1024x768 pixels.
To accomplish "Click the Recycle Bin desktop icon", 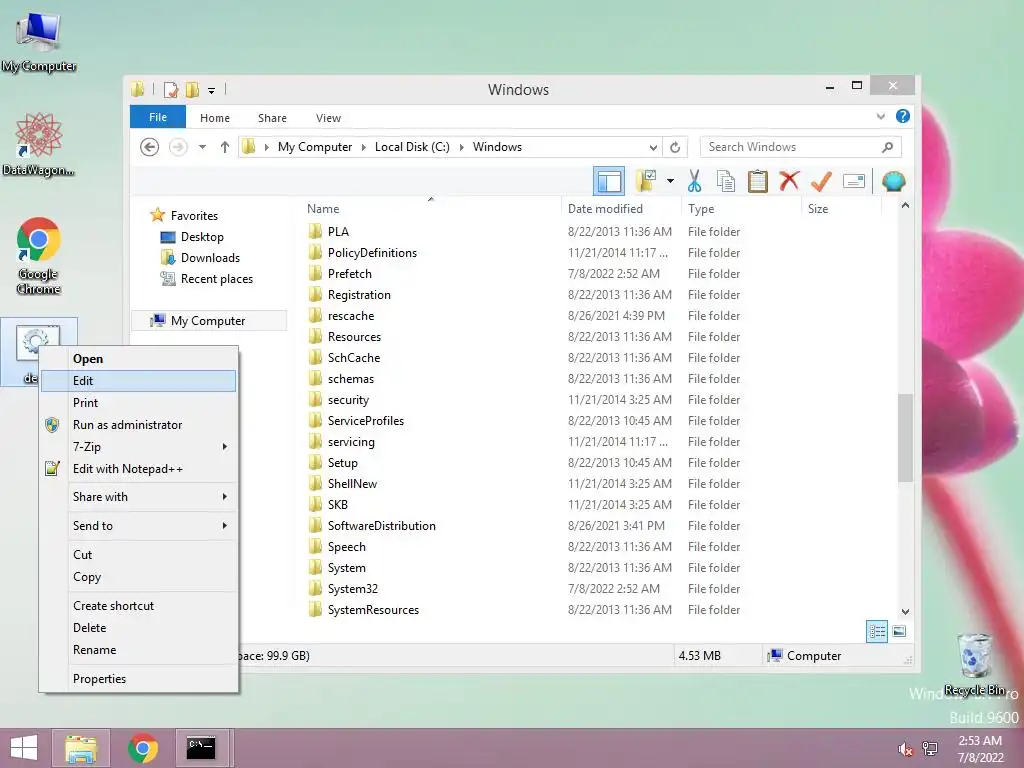I will pyautogui.click(x=975, y=664).
